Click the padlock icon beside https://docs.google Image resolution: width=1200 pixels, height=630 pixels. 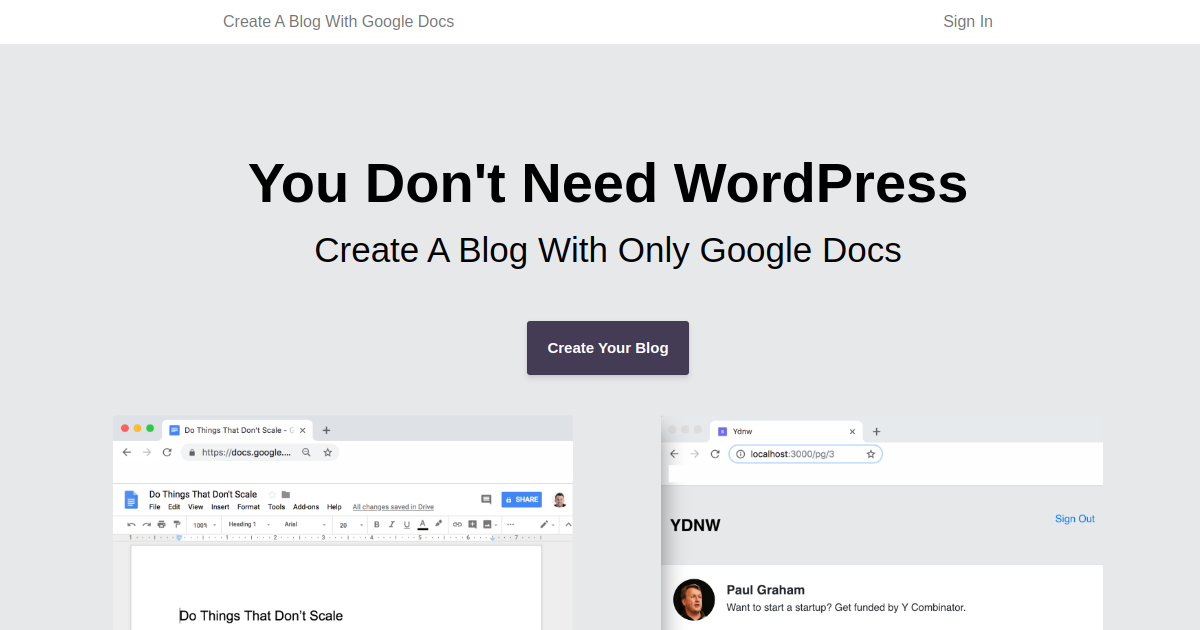tap(192, 452)
